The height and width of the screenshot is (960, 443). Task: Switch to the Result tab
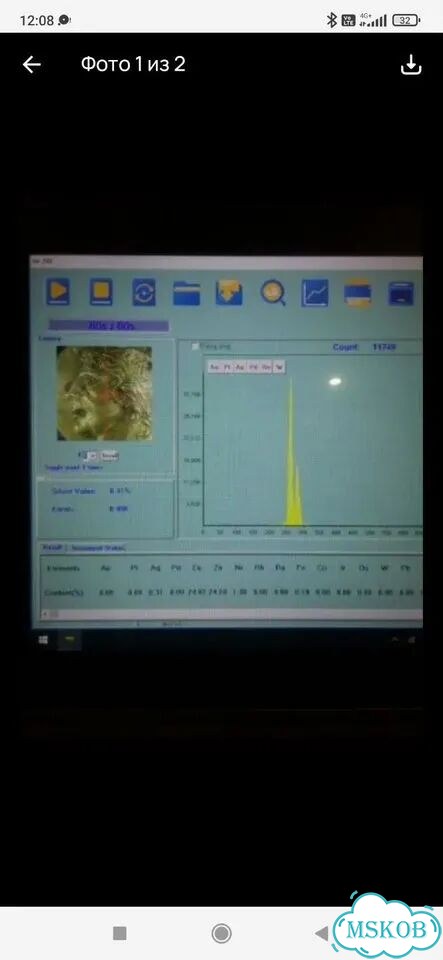(x=51, y=547)
